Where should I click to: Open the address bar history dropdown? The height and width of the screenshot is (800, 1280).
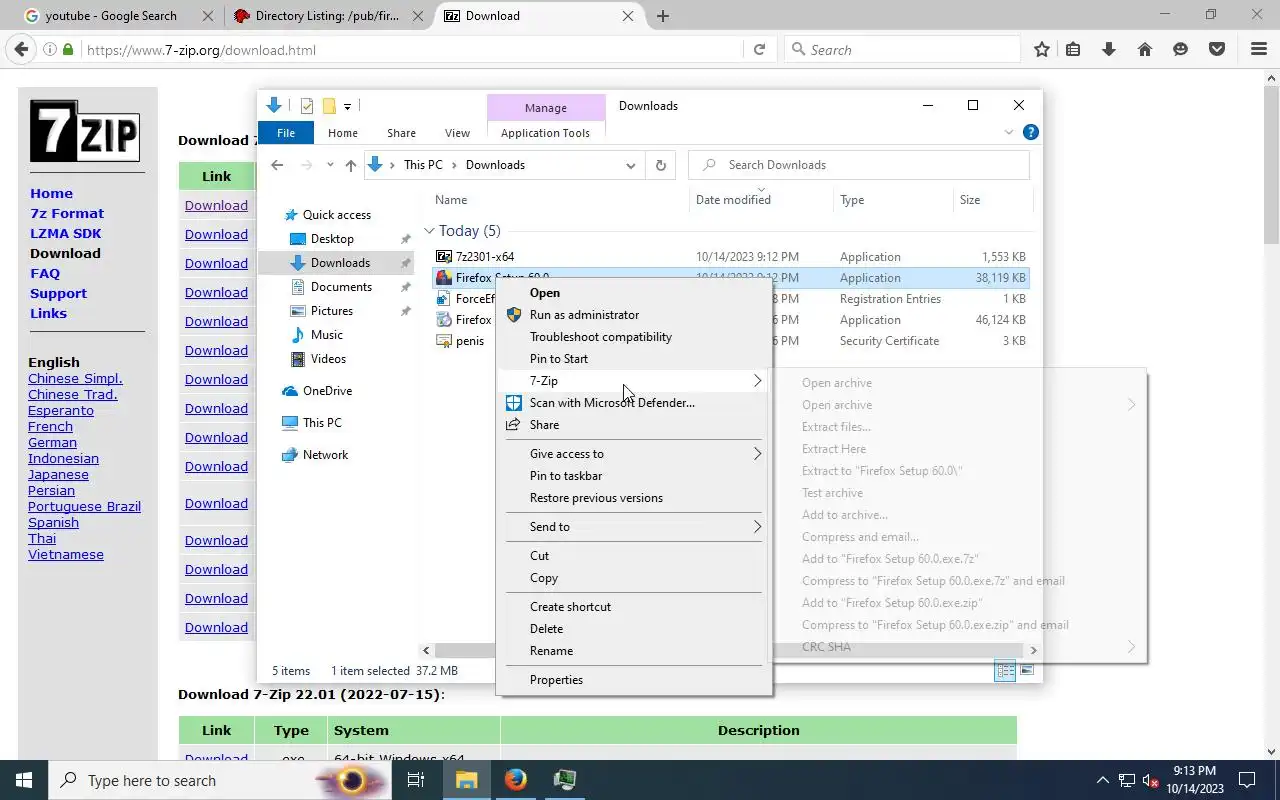click(x=630, y=165)
